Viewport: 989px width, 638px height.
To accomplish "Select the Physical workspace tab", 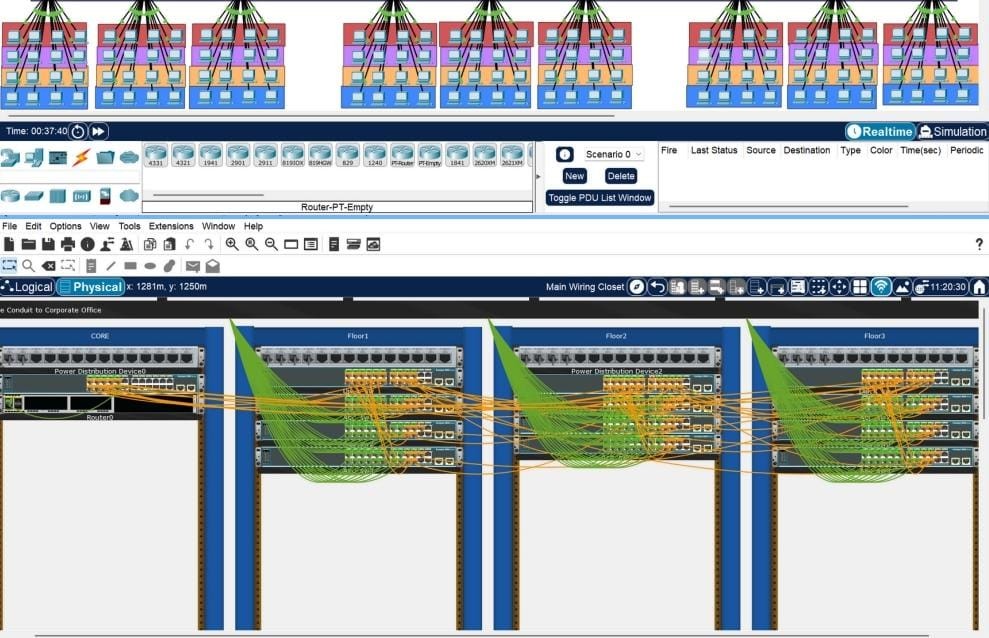I will [x=90, y=287].
